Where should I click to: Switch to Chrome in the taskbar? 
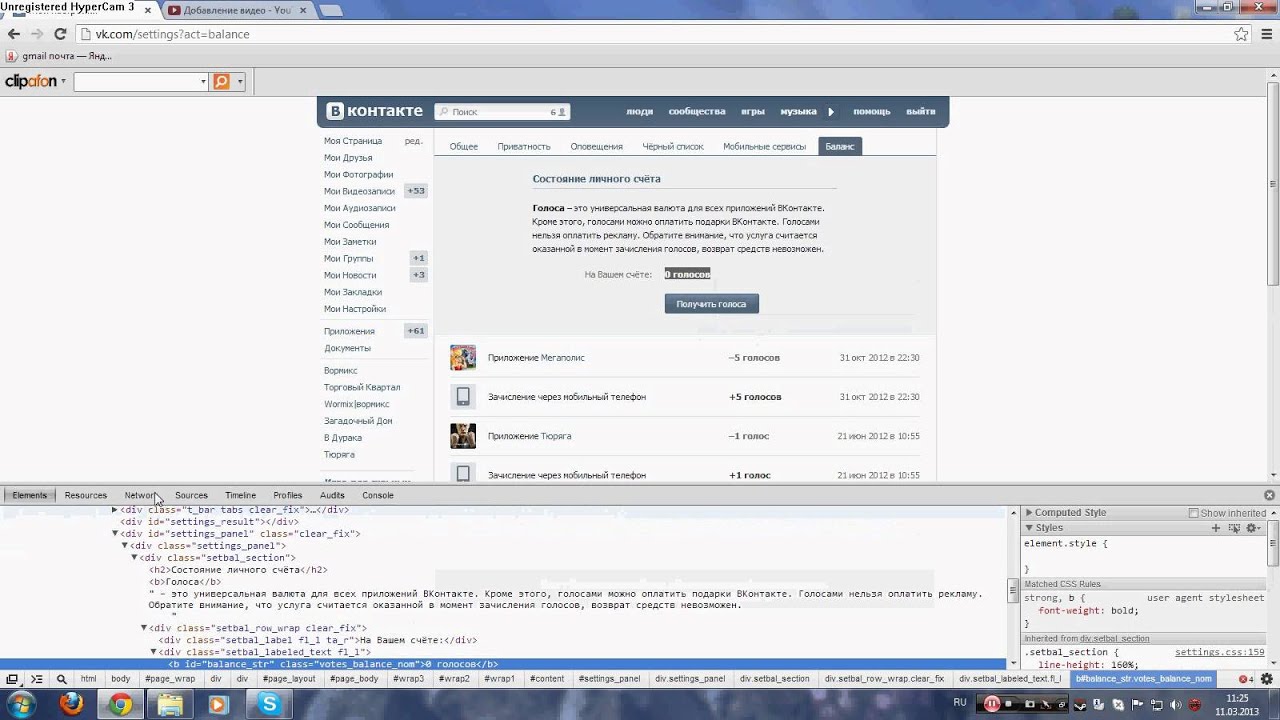[120, 705]
